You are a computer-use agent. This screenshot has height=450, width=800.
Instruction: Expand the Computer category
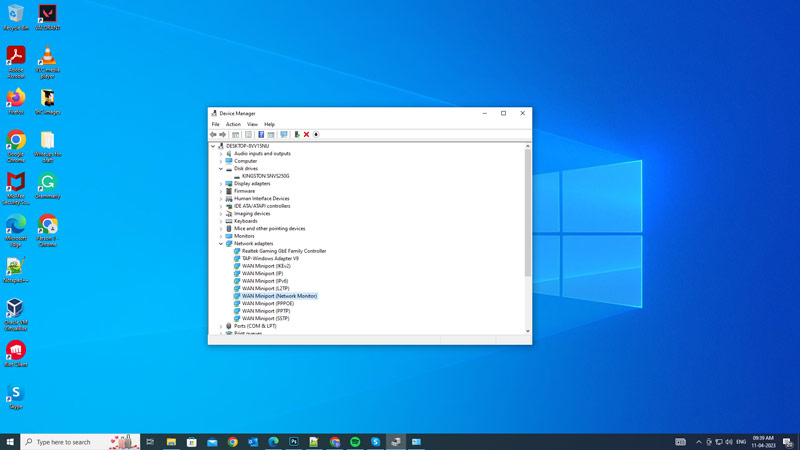[x=221, y=161]
